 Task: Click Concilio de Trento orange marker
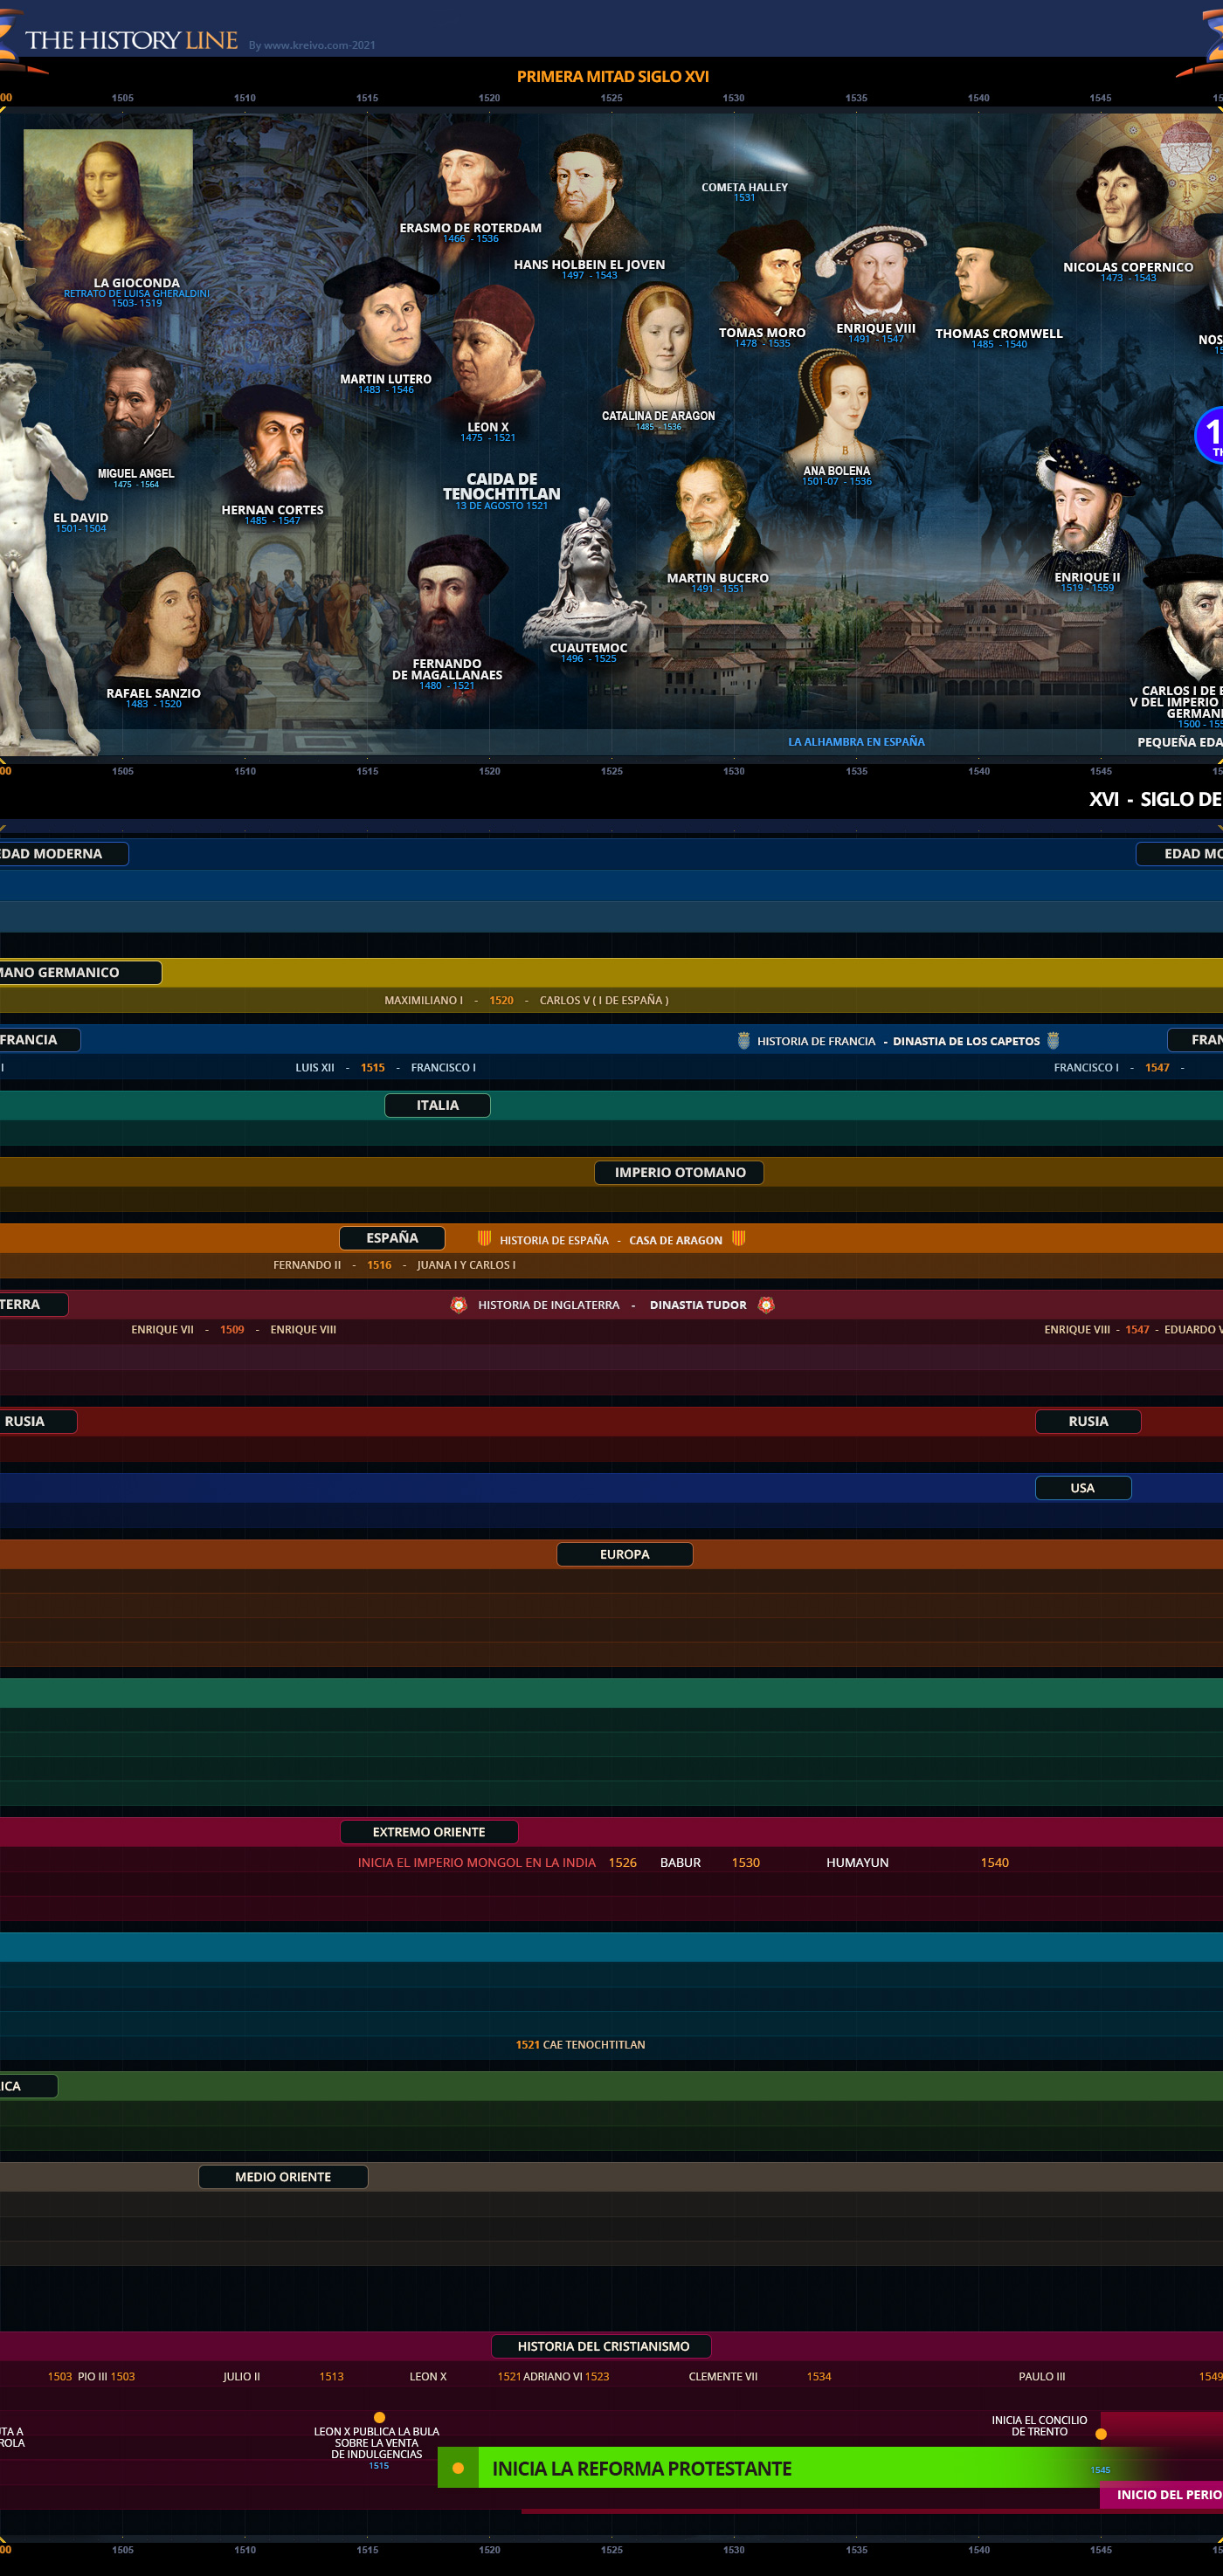click(1101, 2434)
